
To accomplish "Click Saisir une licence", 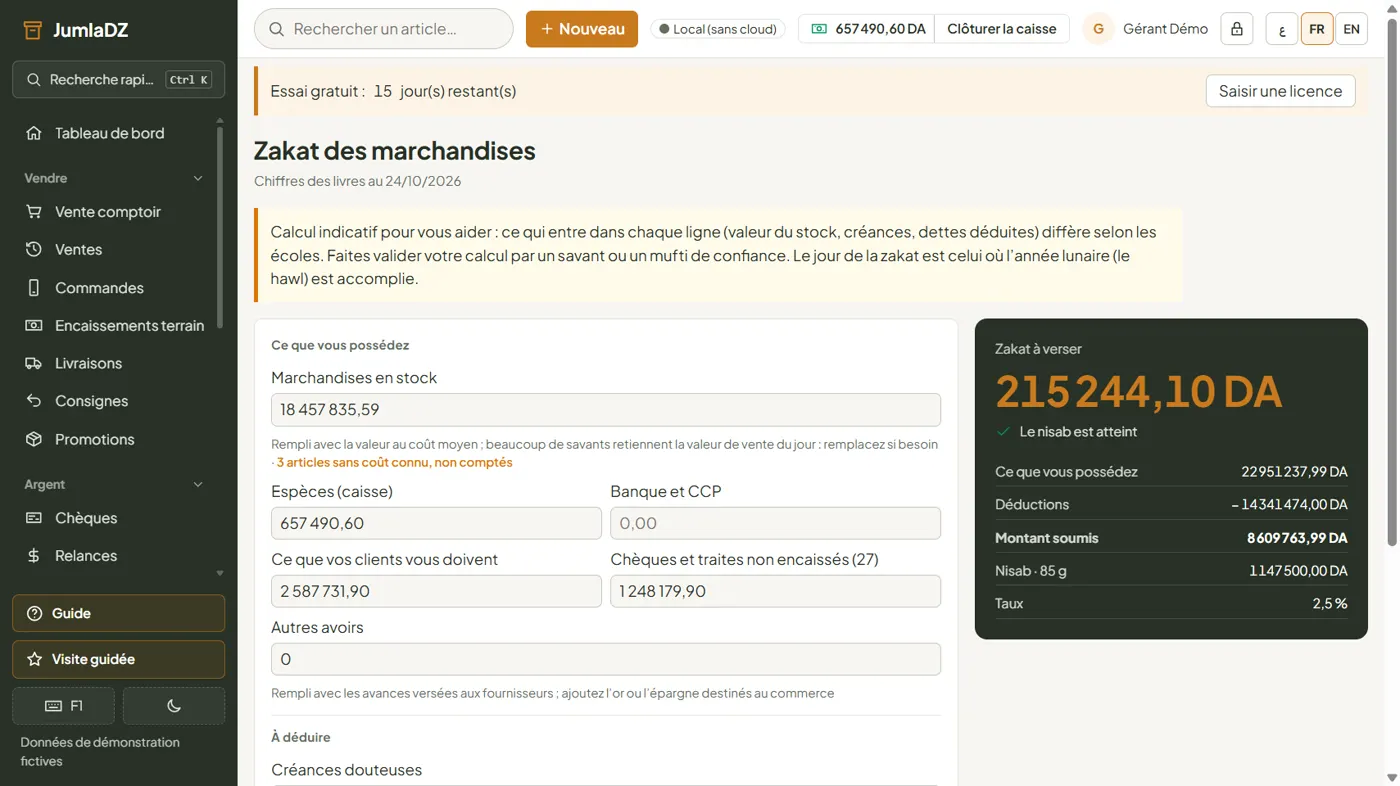I will (x=1280, y=91).
